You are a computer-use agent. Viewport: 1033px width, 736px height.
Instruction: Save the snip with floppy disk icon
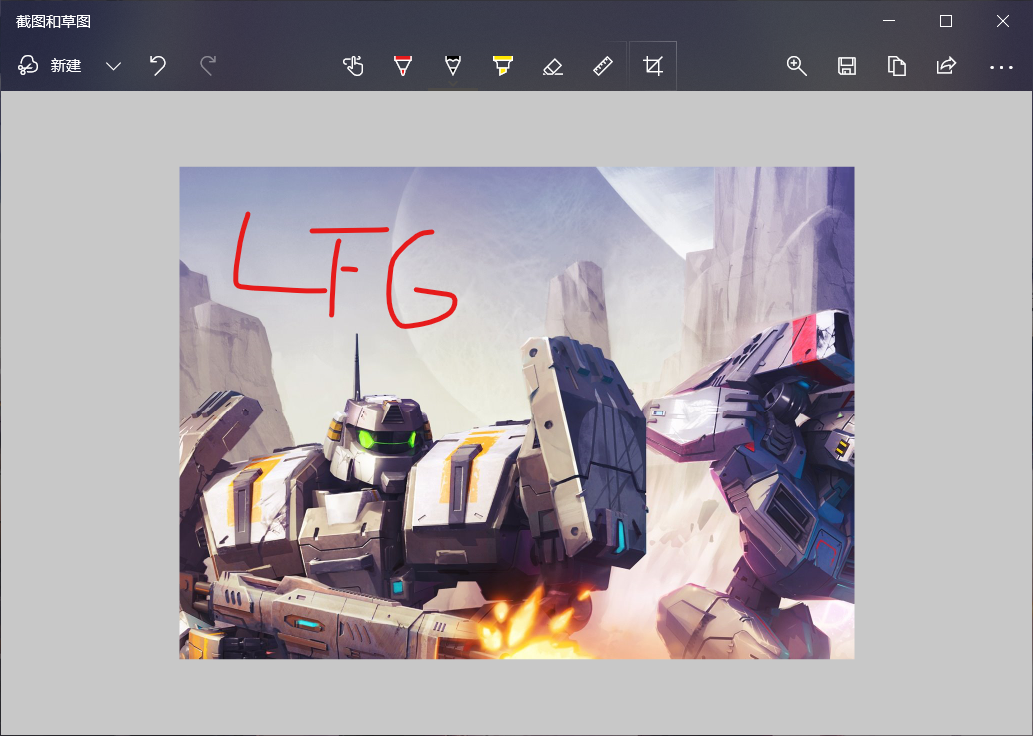click(x=847, y=66)
